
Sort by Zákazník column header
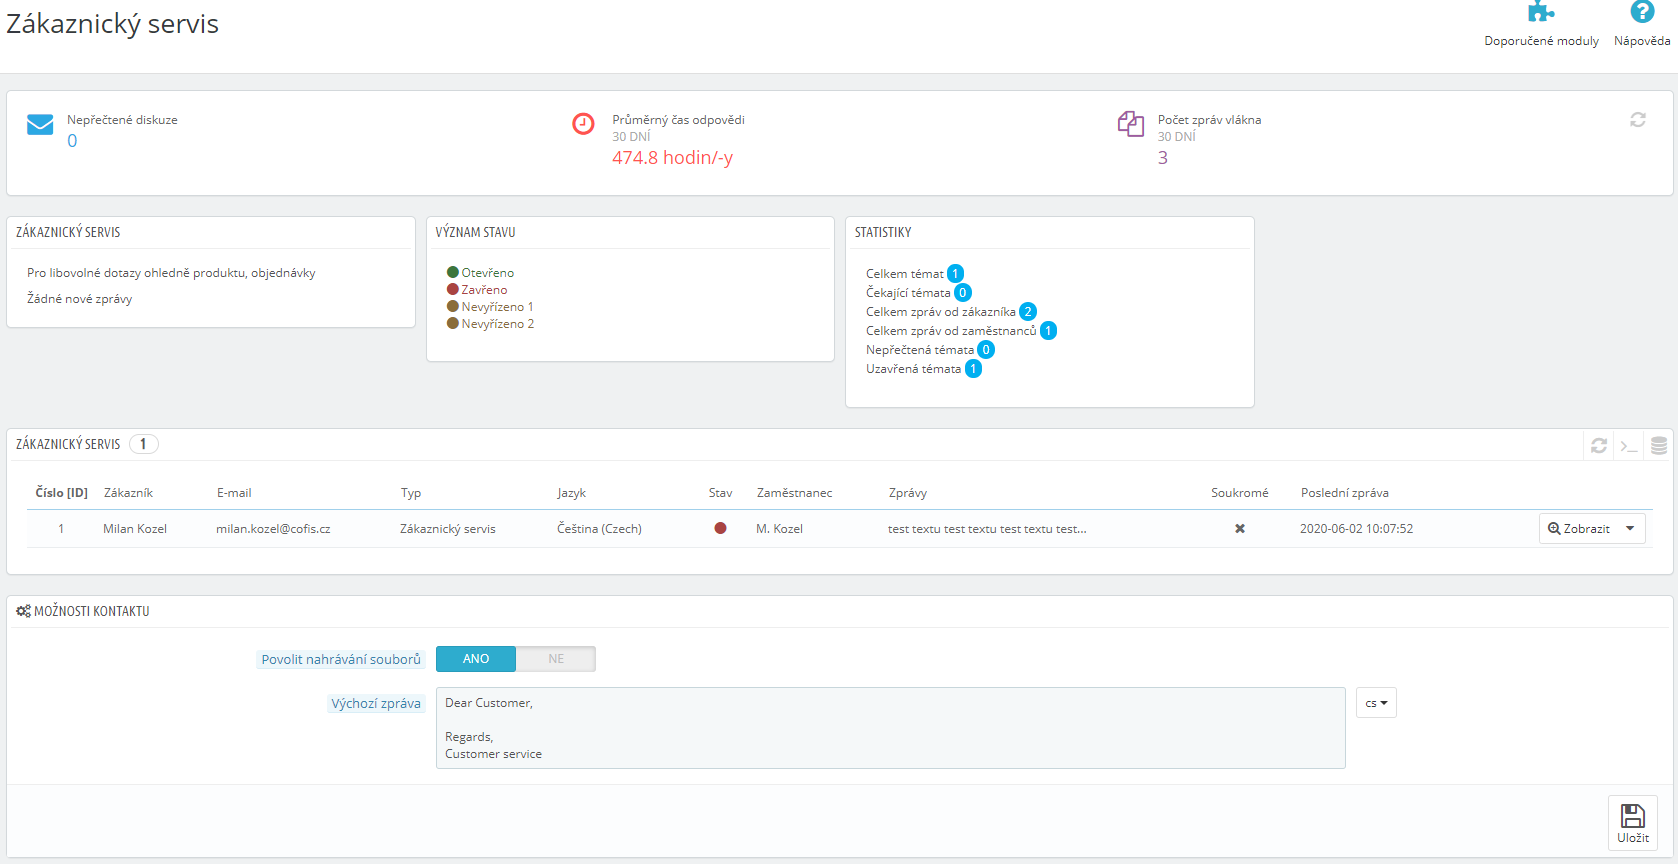click(128, 493)
